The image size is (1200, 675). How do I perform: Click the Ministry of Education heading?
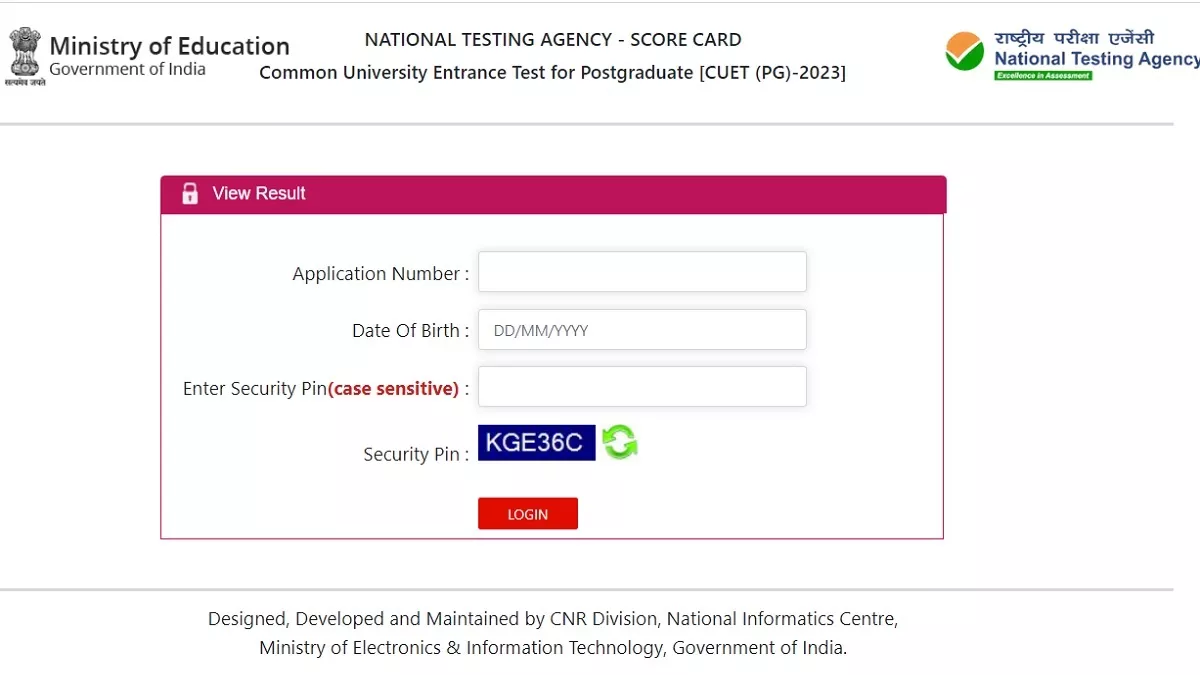[169, 47]
